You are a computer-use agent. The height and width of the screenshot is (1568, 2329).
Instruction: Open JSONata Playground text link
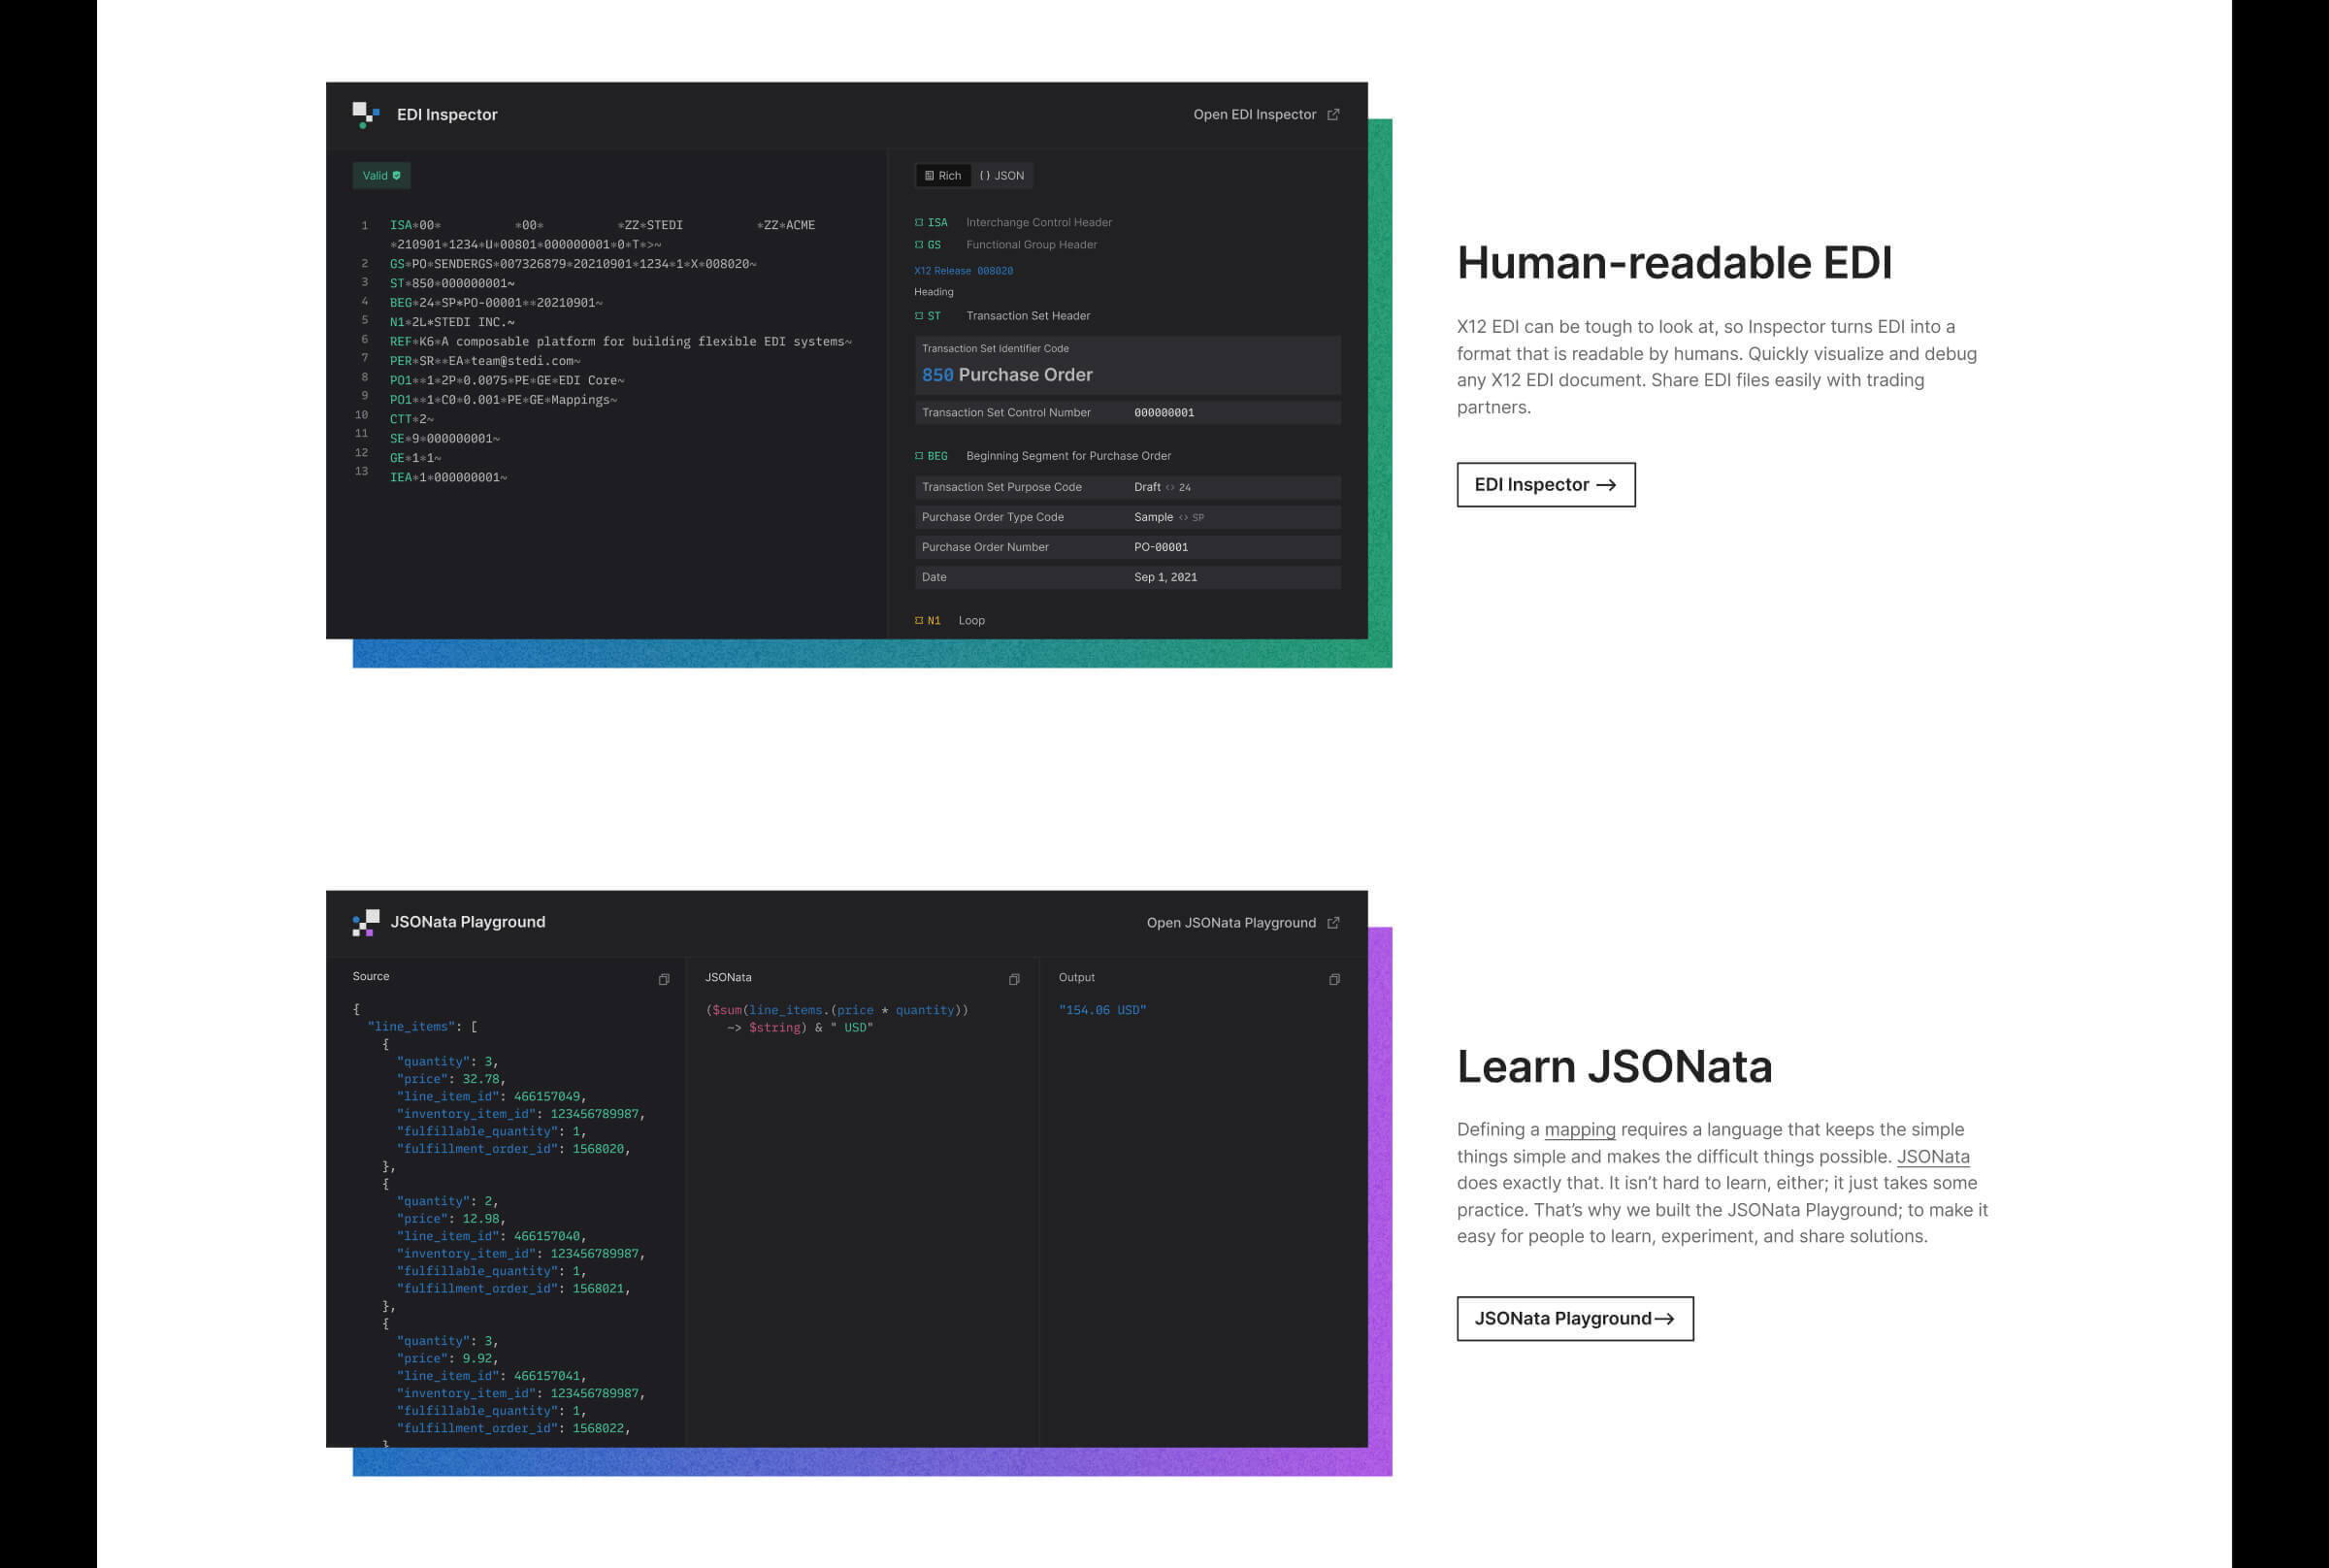1231,923
